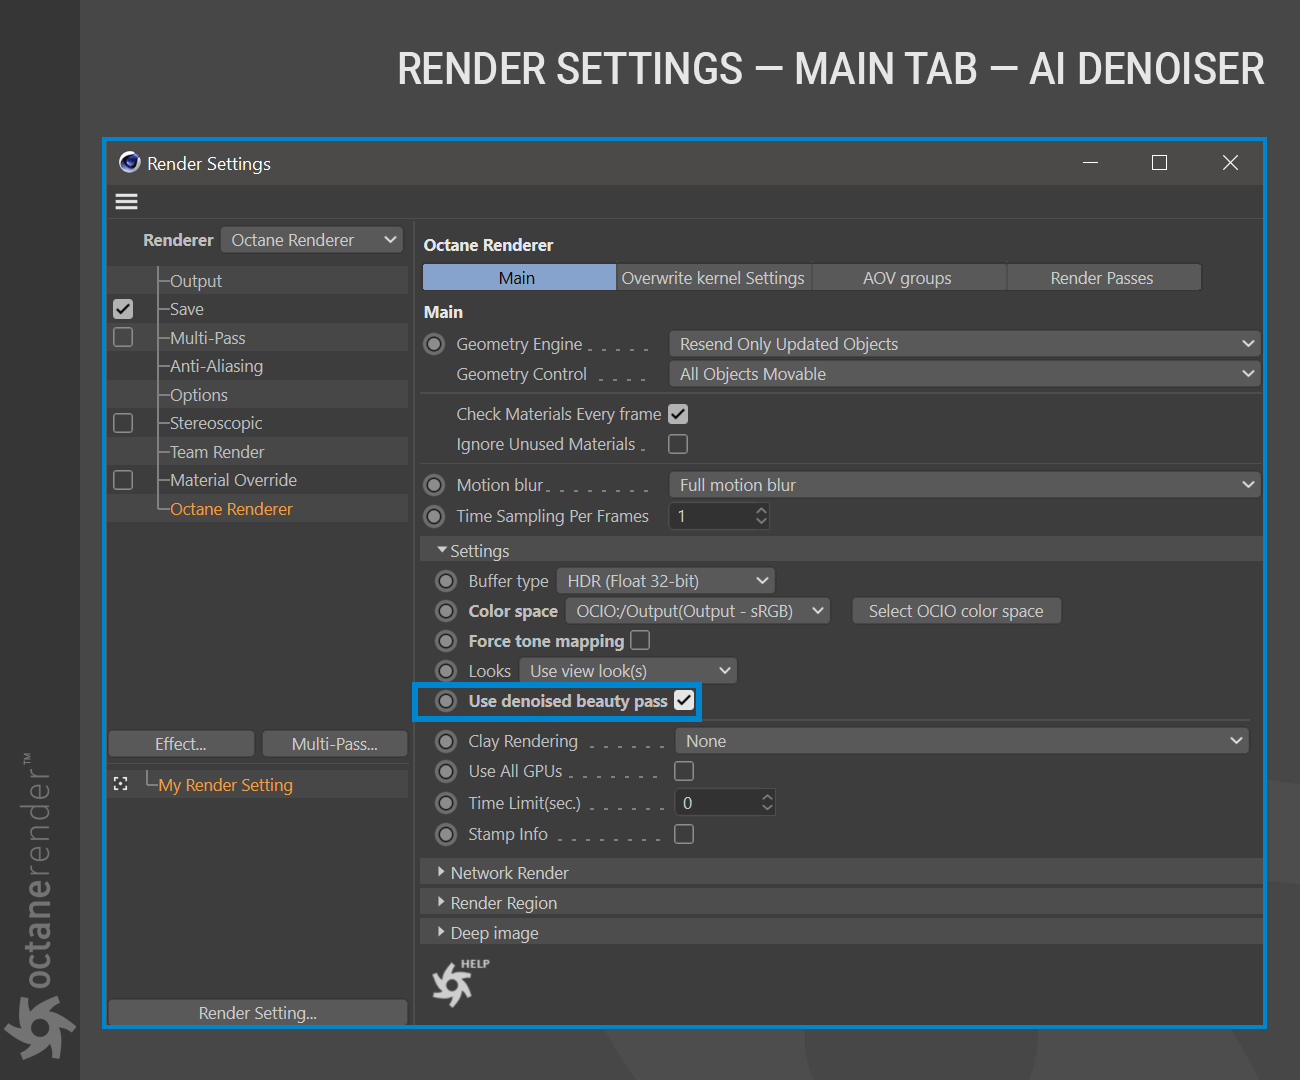
Task: Click the icon beside My Render Setting
Action: [x=121, y=784]
